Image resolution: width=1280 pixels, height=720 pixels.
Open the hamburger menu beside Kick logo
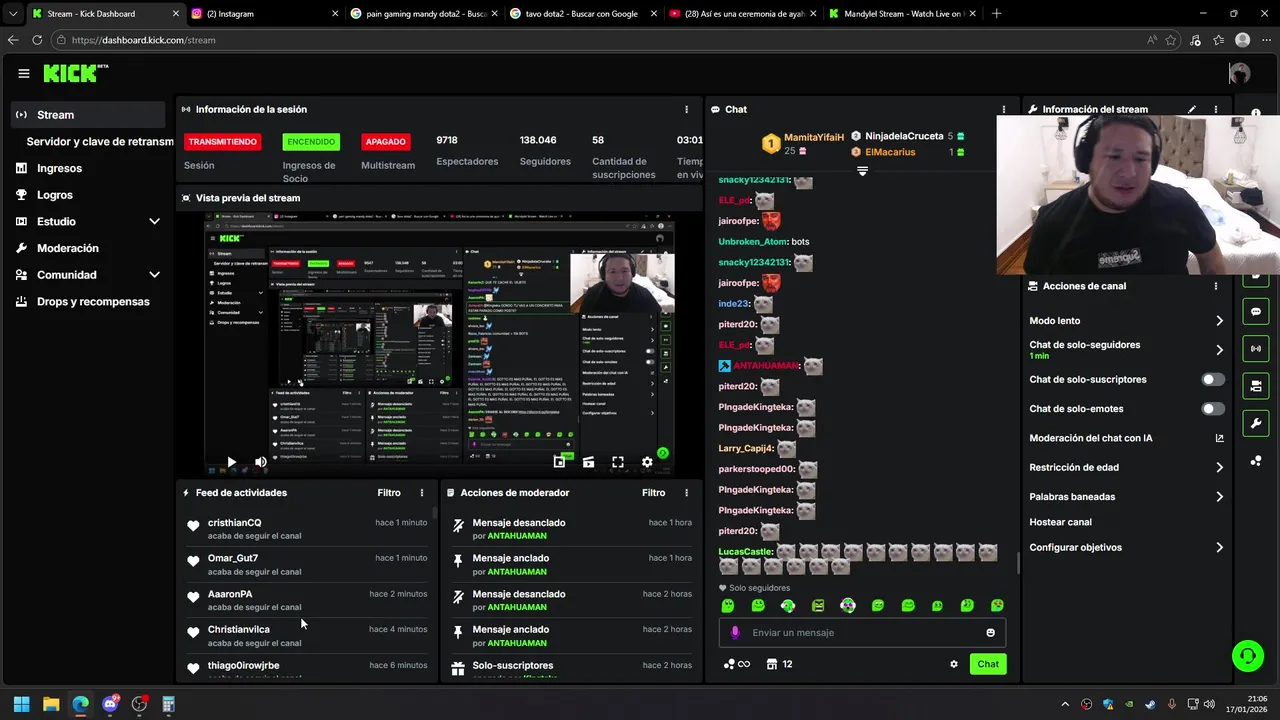pos(24,73)
